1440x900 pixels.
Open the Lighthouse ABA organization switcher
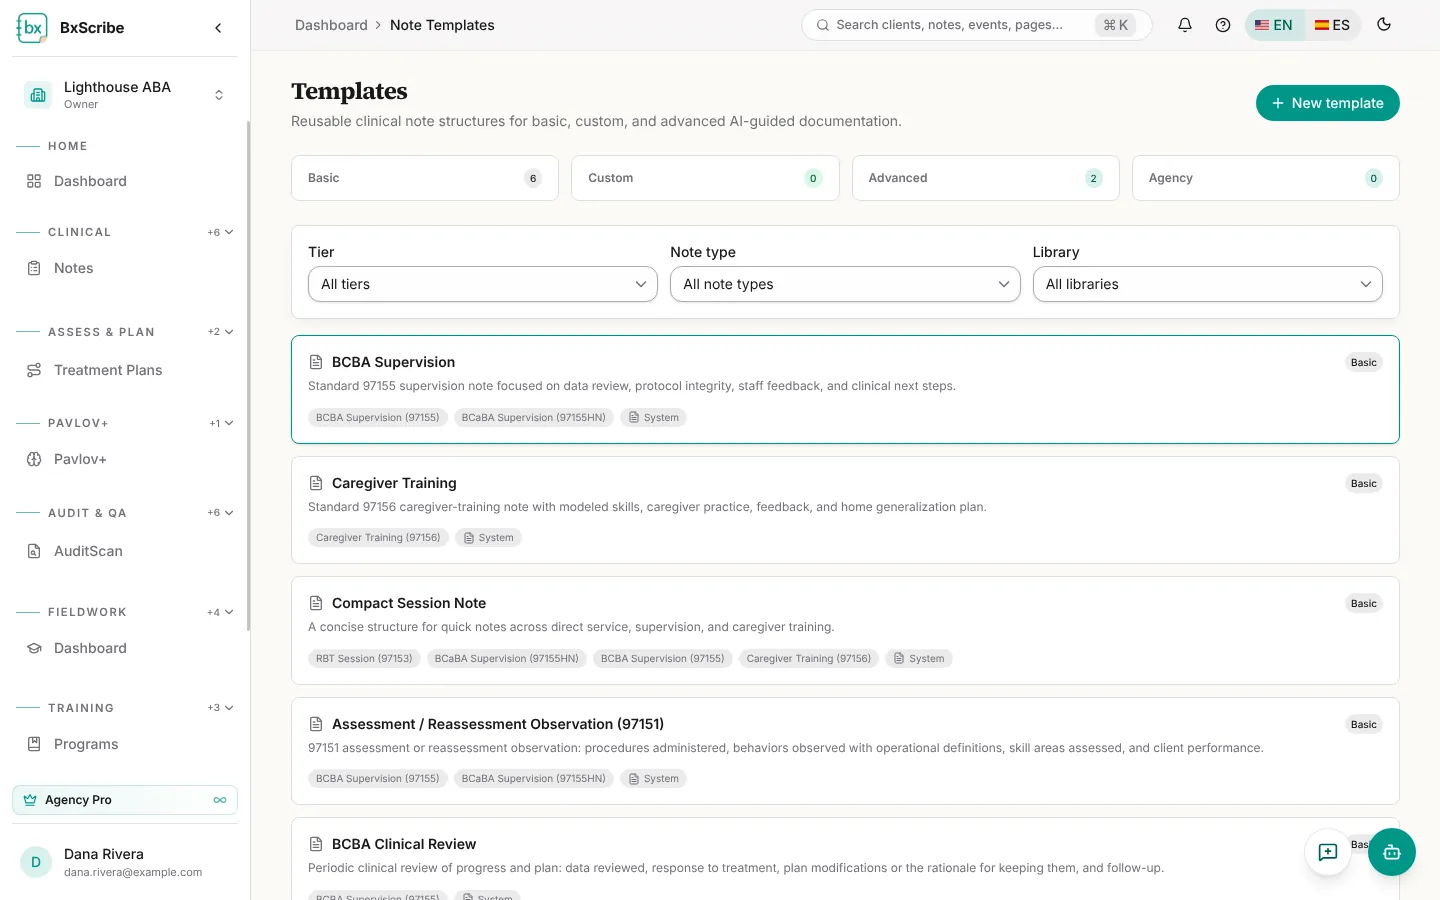125,95
